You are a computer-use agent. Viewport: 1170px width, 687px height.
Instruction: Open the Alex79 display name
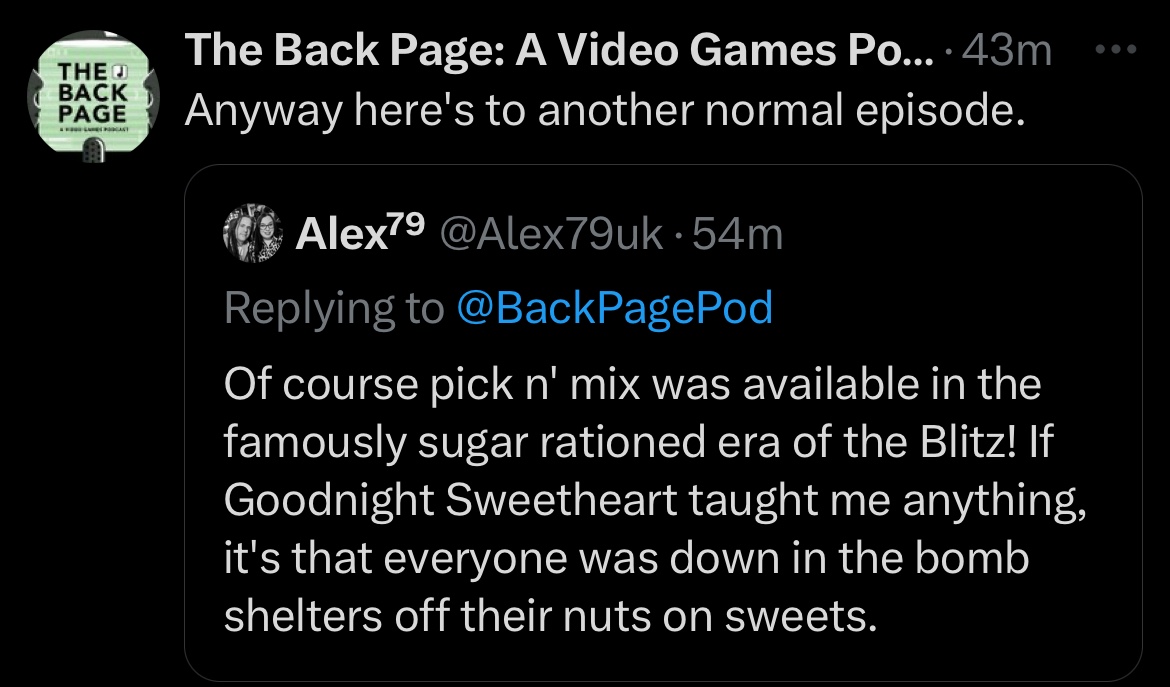coord(360,233)
